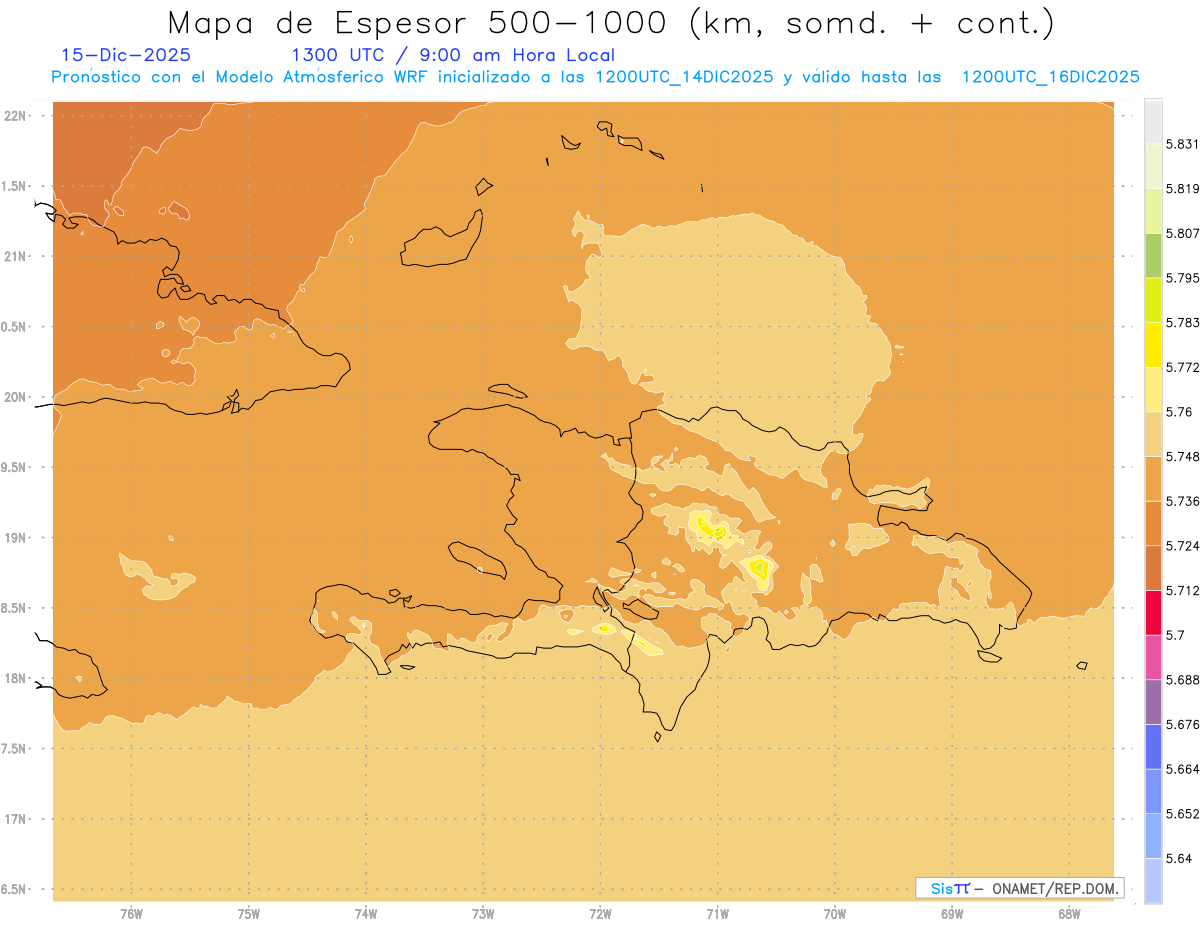The height and width of the screenshot is (927, 1200).
Task: Click the legend value 5.819
Action: pos(1182,189)
